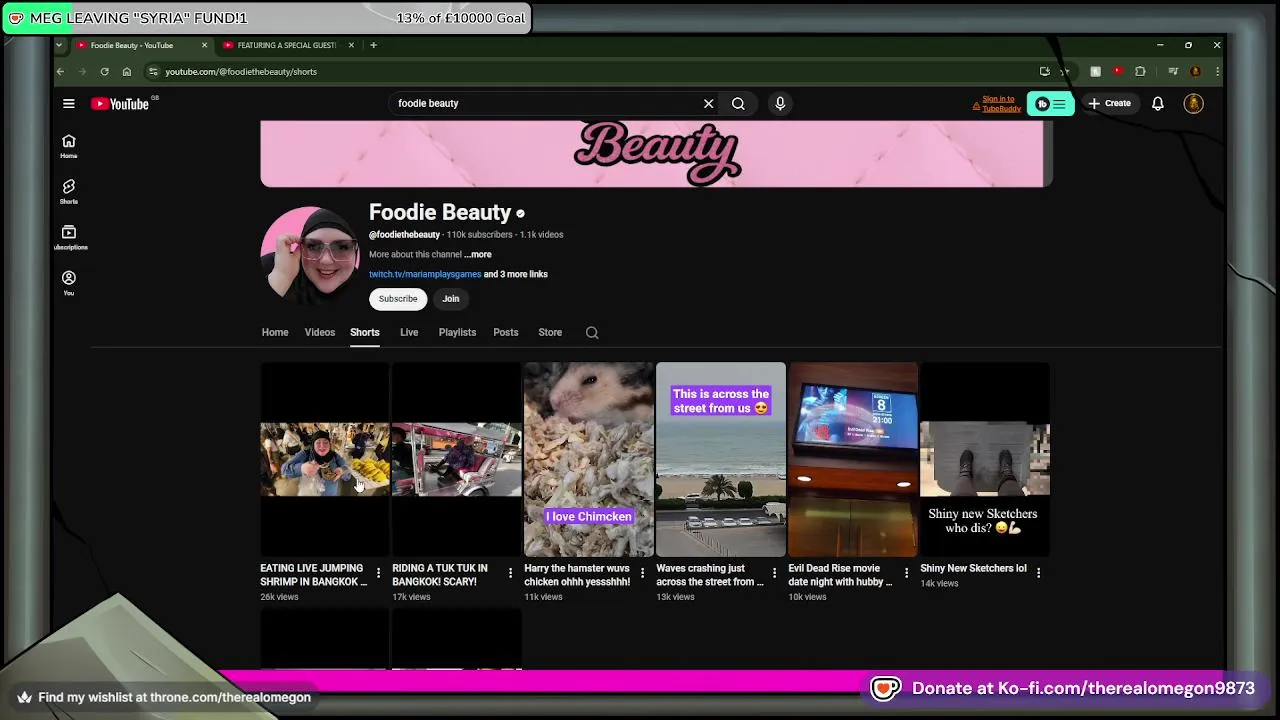
Task: Open the YouTube guide hamburger menu
Action: (x=69, y=103)
